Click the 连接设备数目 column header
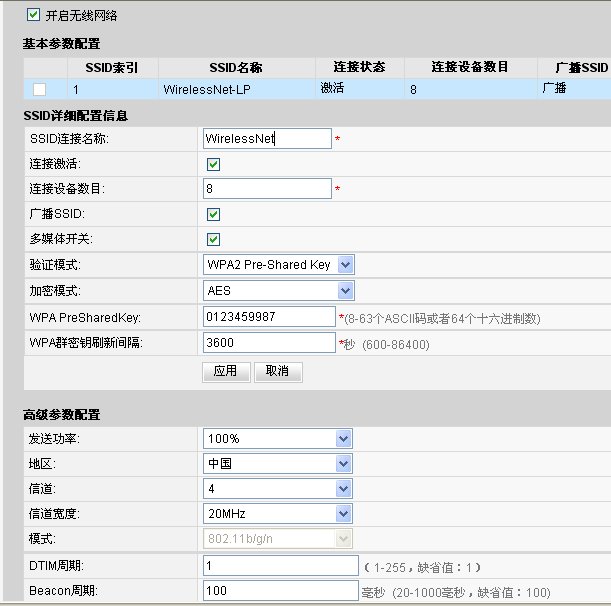This screenshot has height=606, width=611. coord(470,67)
